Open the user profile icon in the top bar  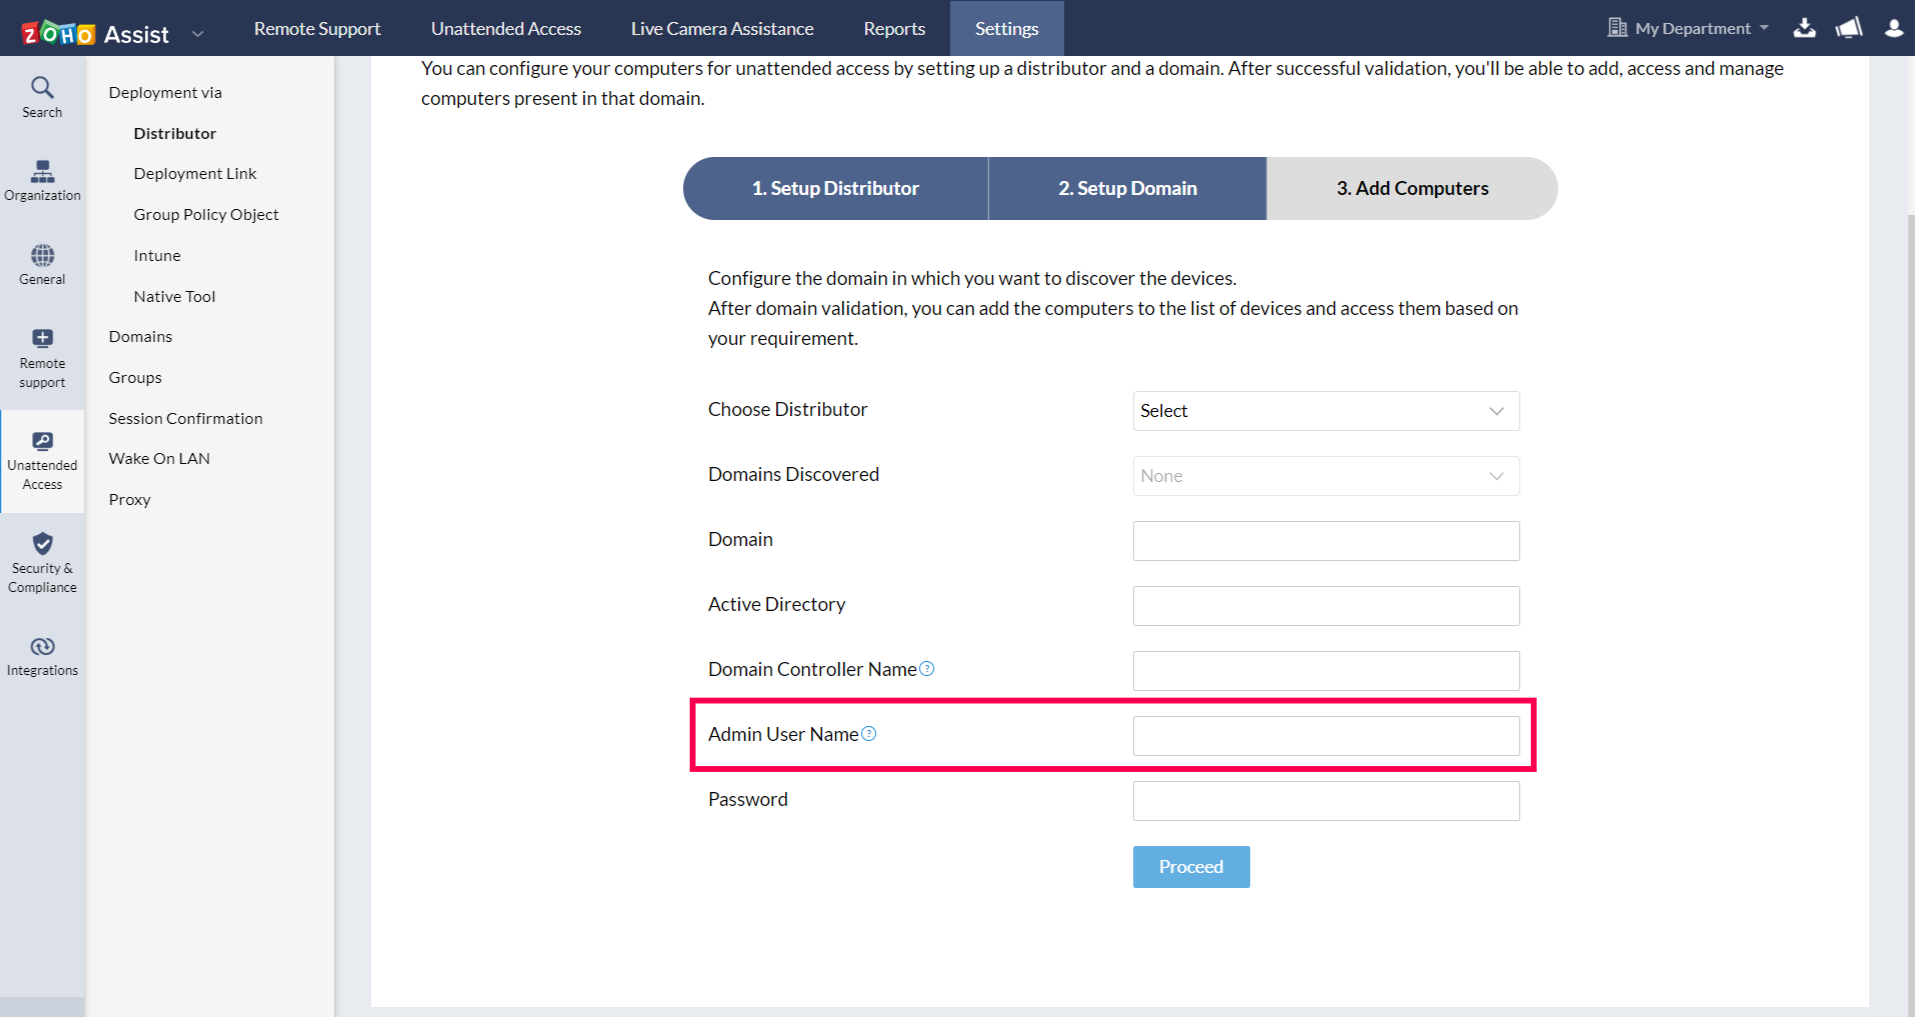[x=1893, y=28]
